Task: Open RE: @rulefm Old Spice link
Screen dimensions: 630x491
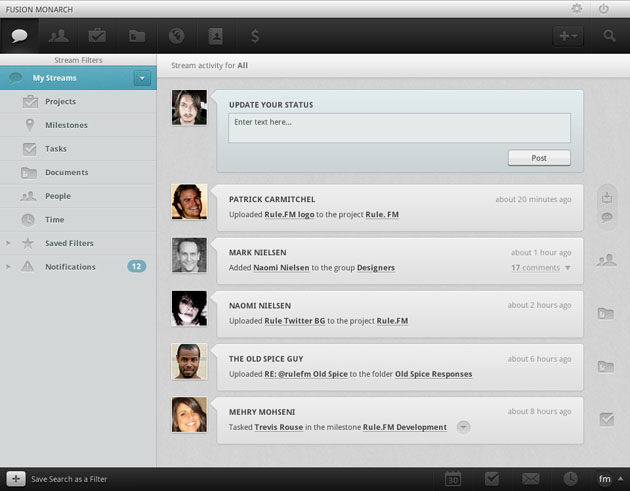Action: [306, 374]
